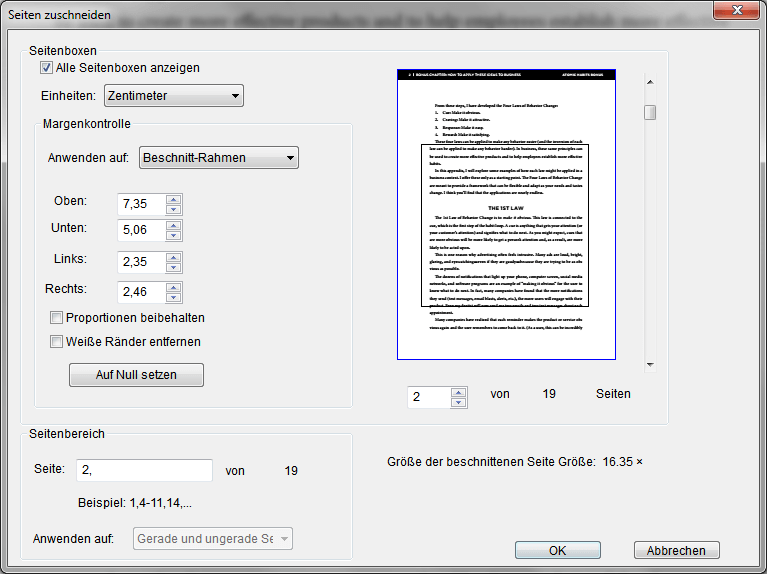Go to next preview page with up stepper

tap(458, 392)
